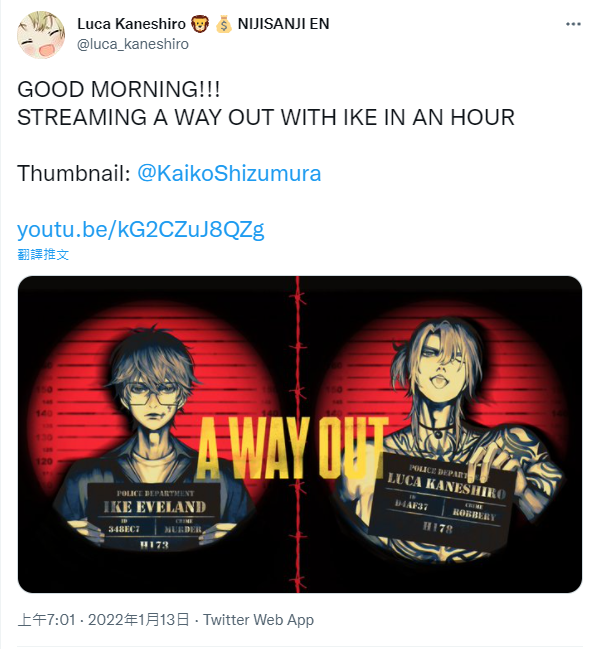Screen dimensions: 599x649
Task: Click the money bag emoji in display name
Action: point(224,24)
